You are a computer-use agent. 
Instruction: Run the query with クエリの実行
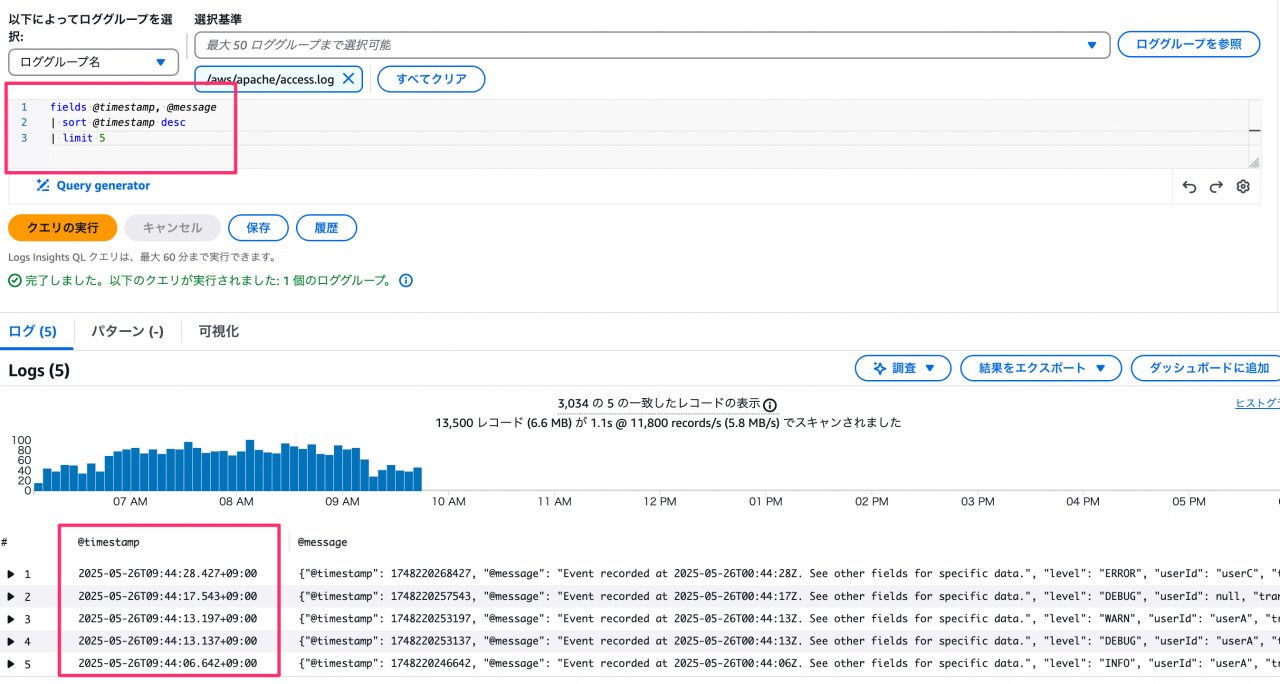click(63, 228)
